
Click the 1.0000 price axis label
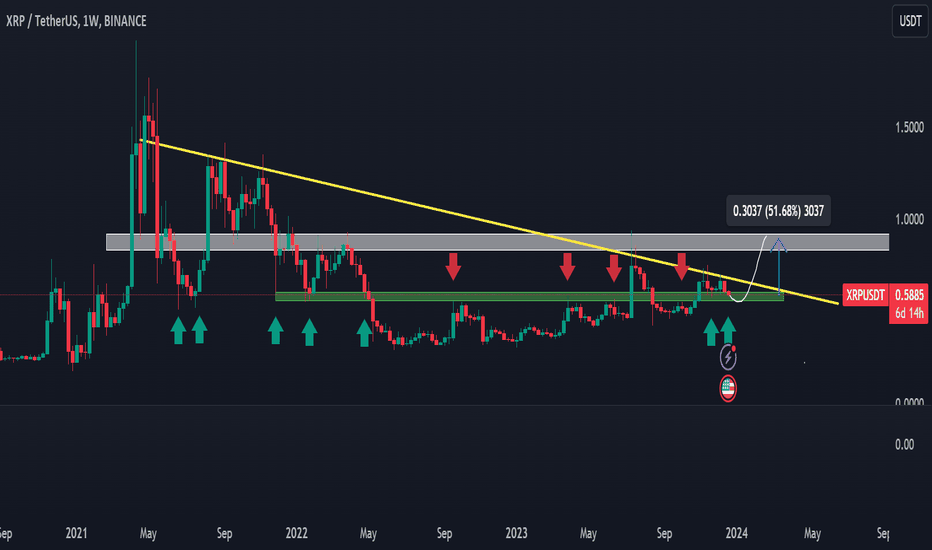(909, 219)
